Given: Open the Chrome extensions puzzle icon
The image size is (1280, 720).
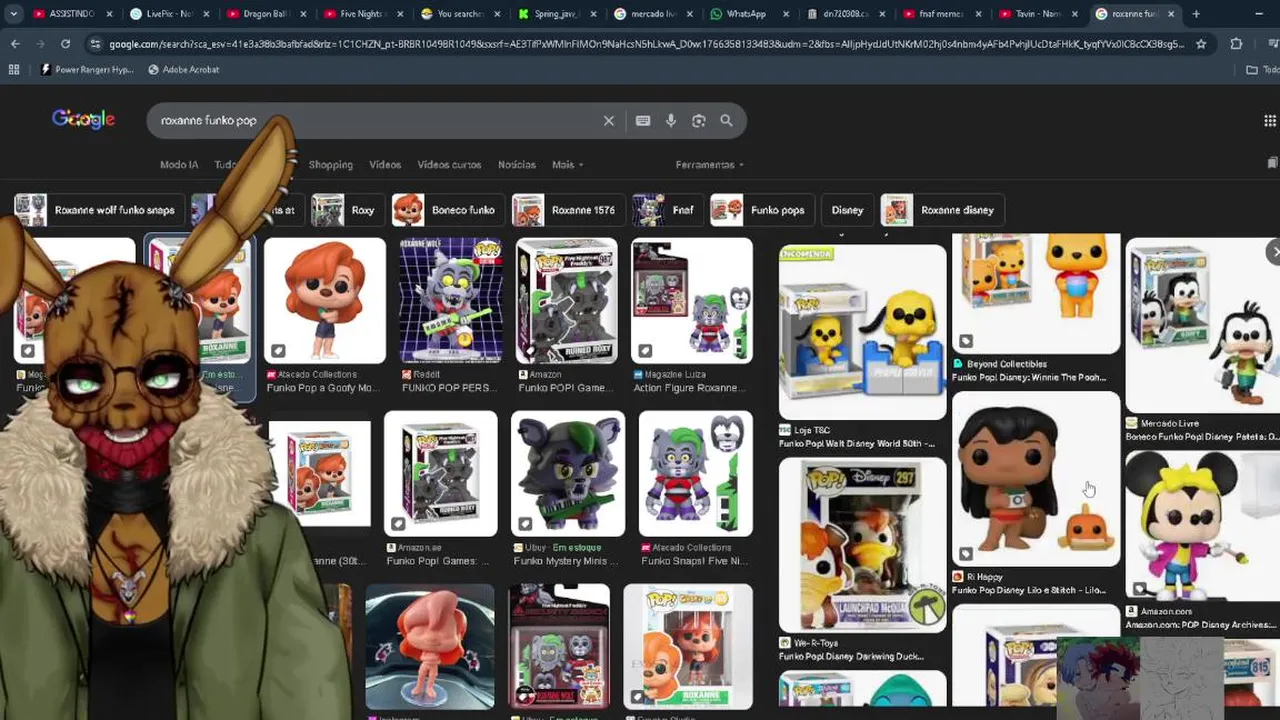Looking at the screenshot, I should coord(1236,44).
